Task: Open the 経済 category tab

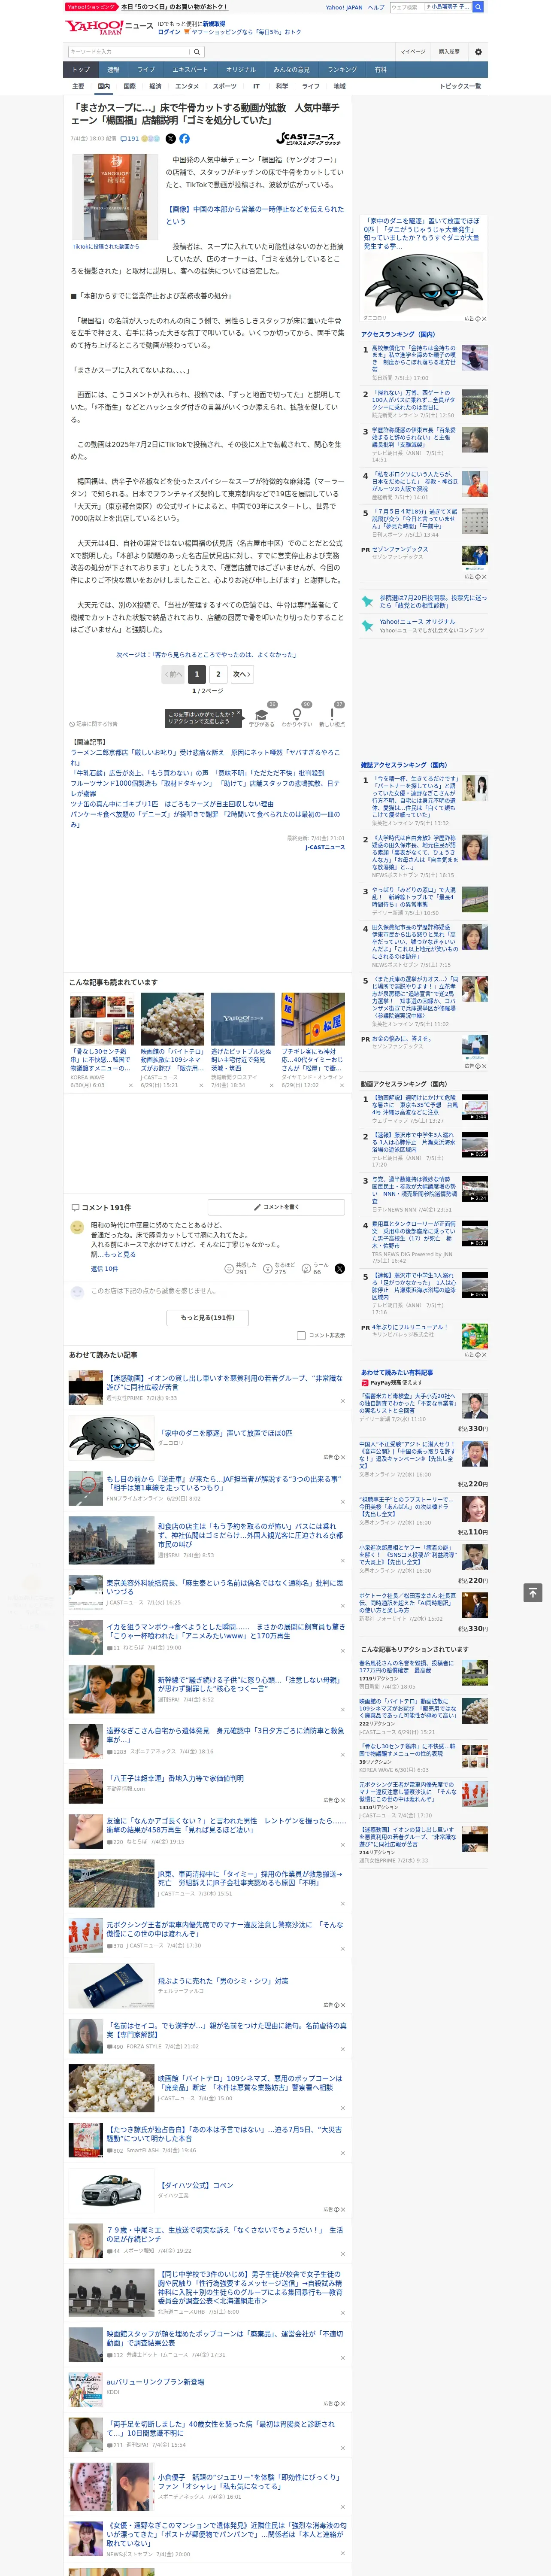Action: click(x=155, y=86)
